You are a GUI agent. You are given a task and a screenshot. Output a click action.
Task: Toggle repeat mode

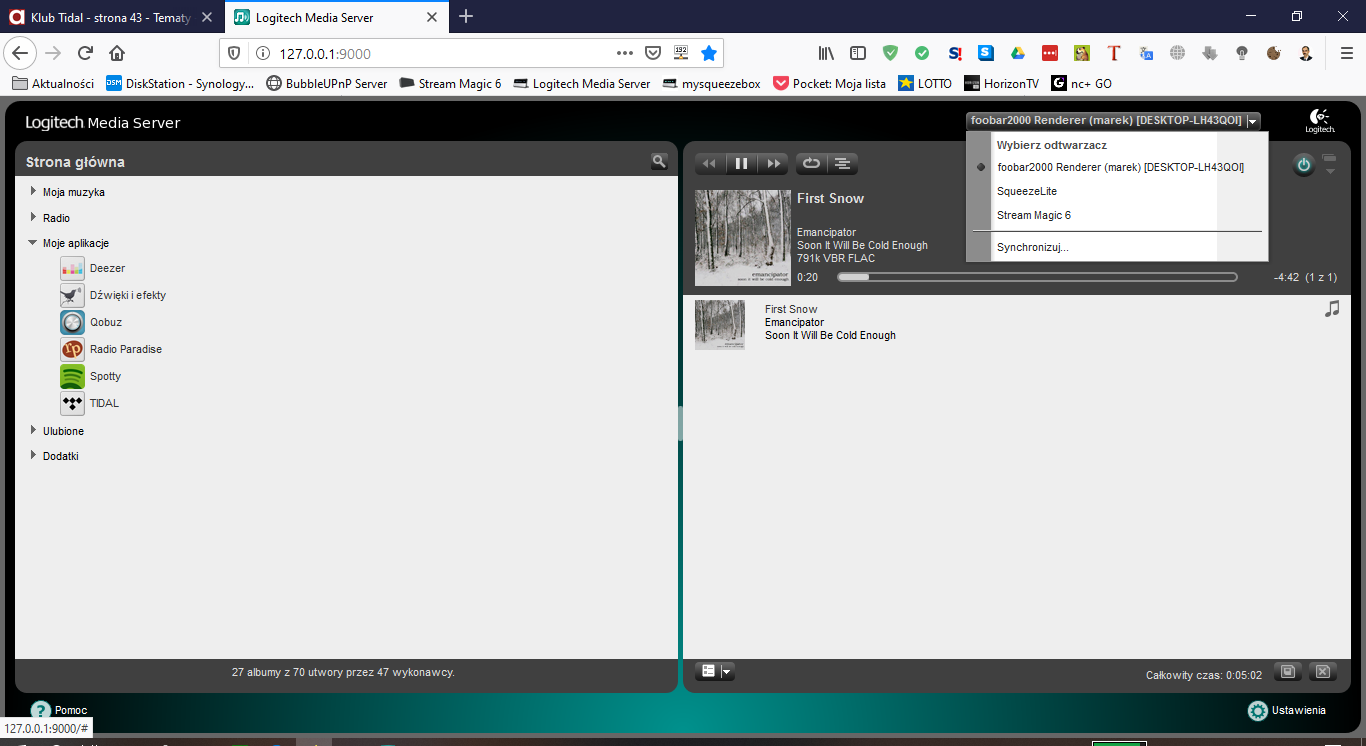tap(811, 164)
